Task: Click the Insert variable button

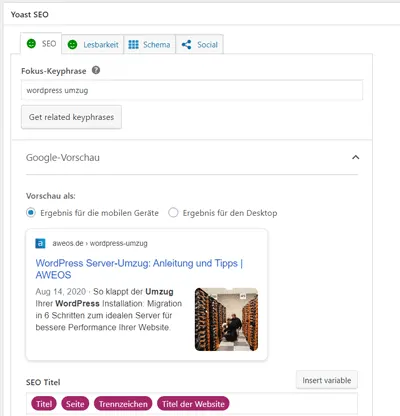Action: coord(327,380)
